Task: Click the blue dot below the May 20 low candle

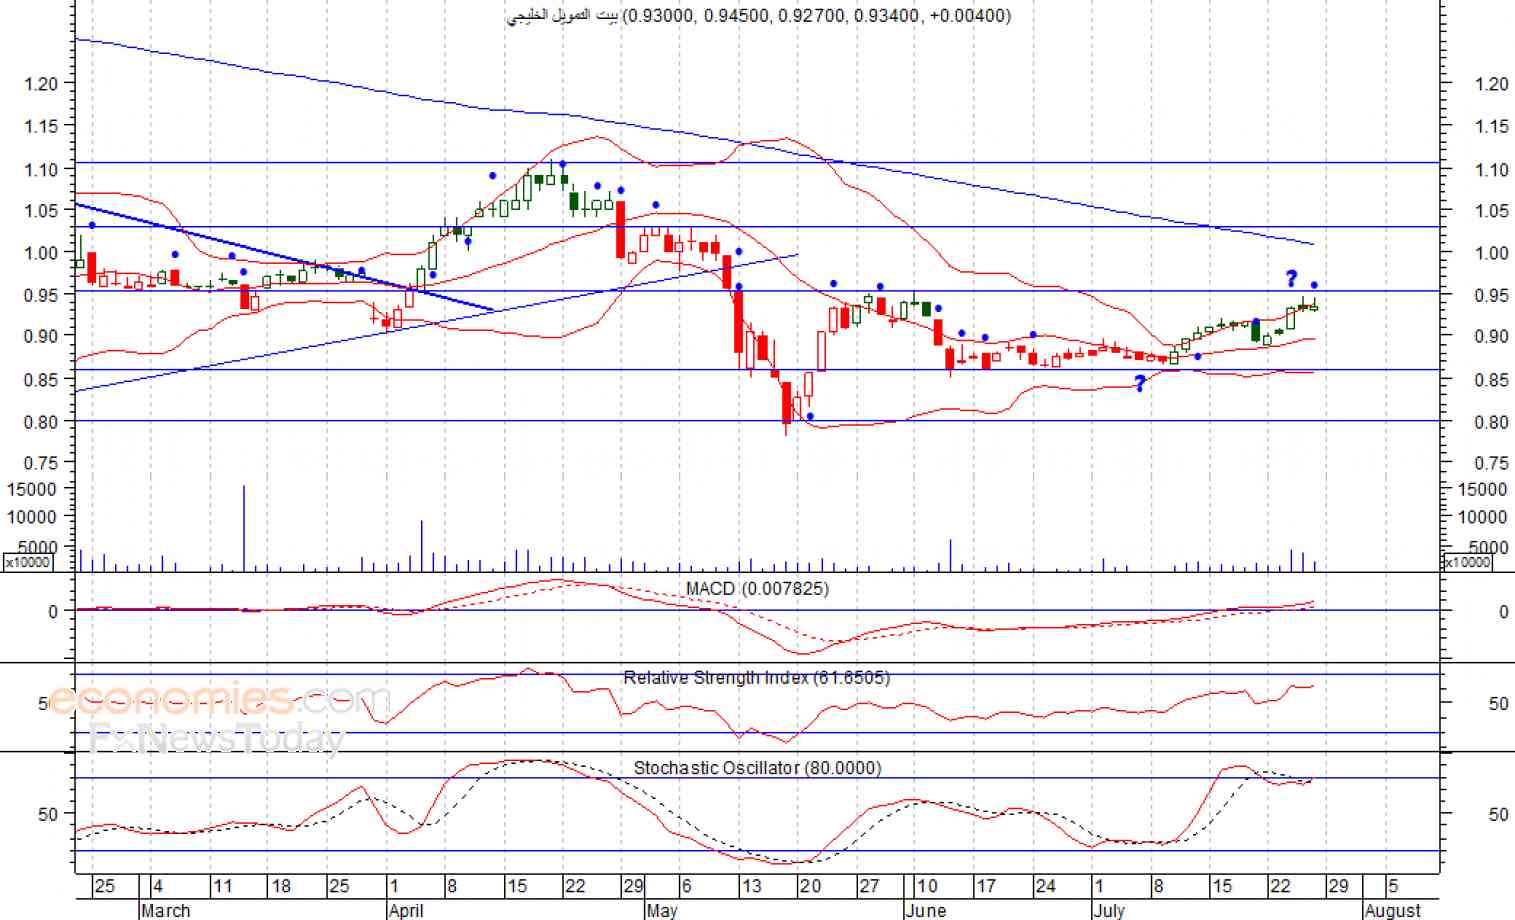Action: pyautogui.click(x=810, y=416)
